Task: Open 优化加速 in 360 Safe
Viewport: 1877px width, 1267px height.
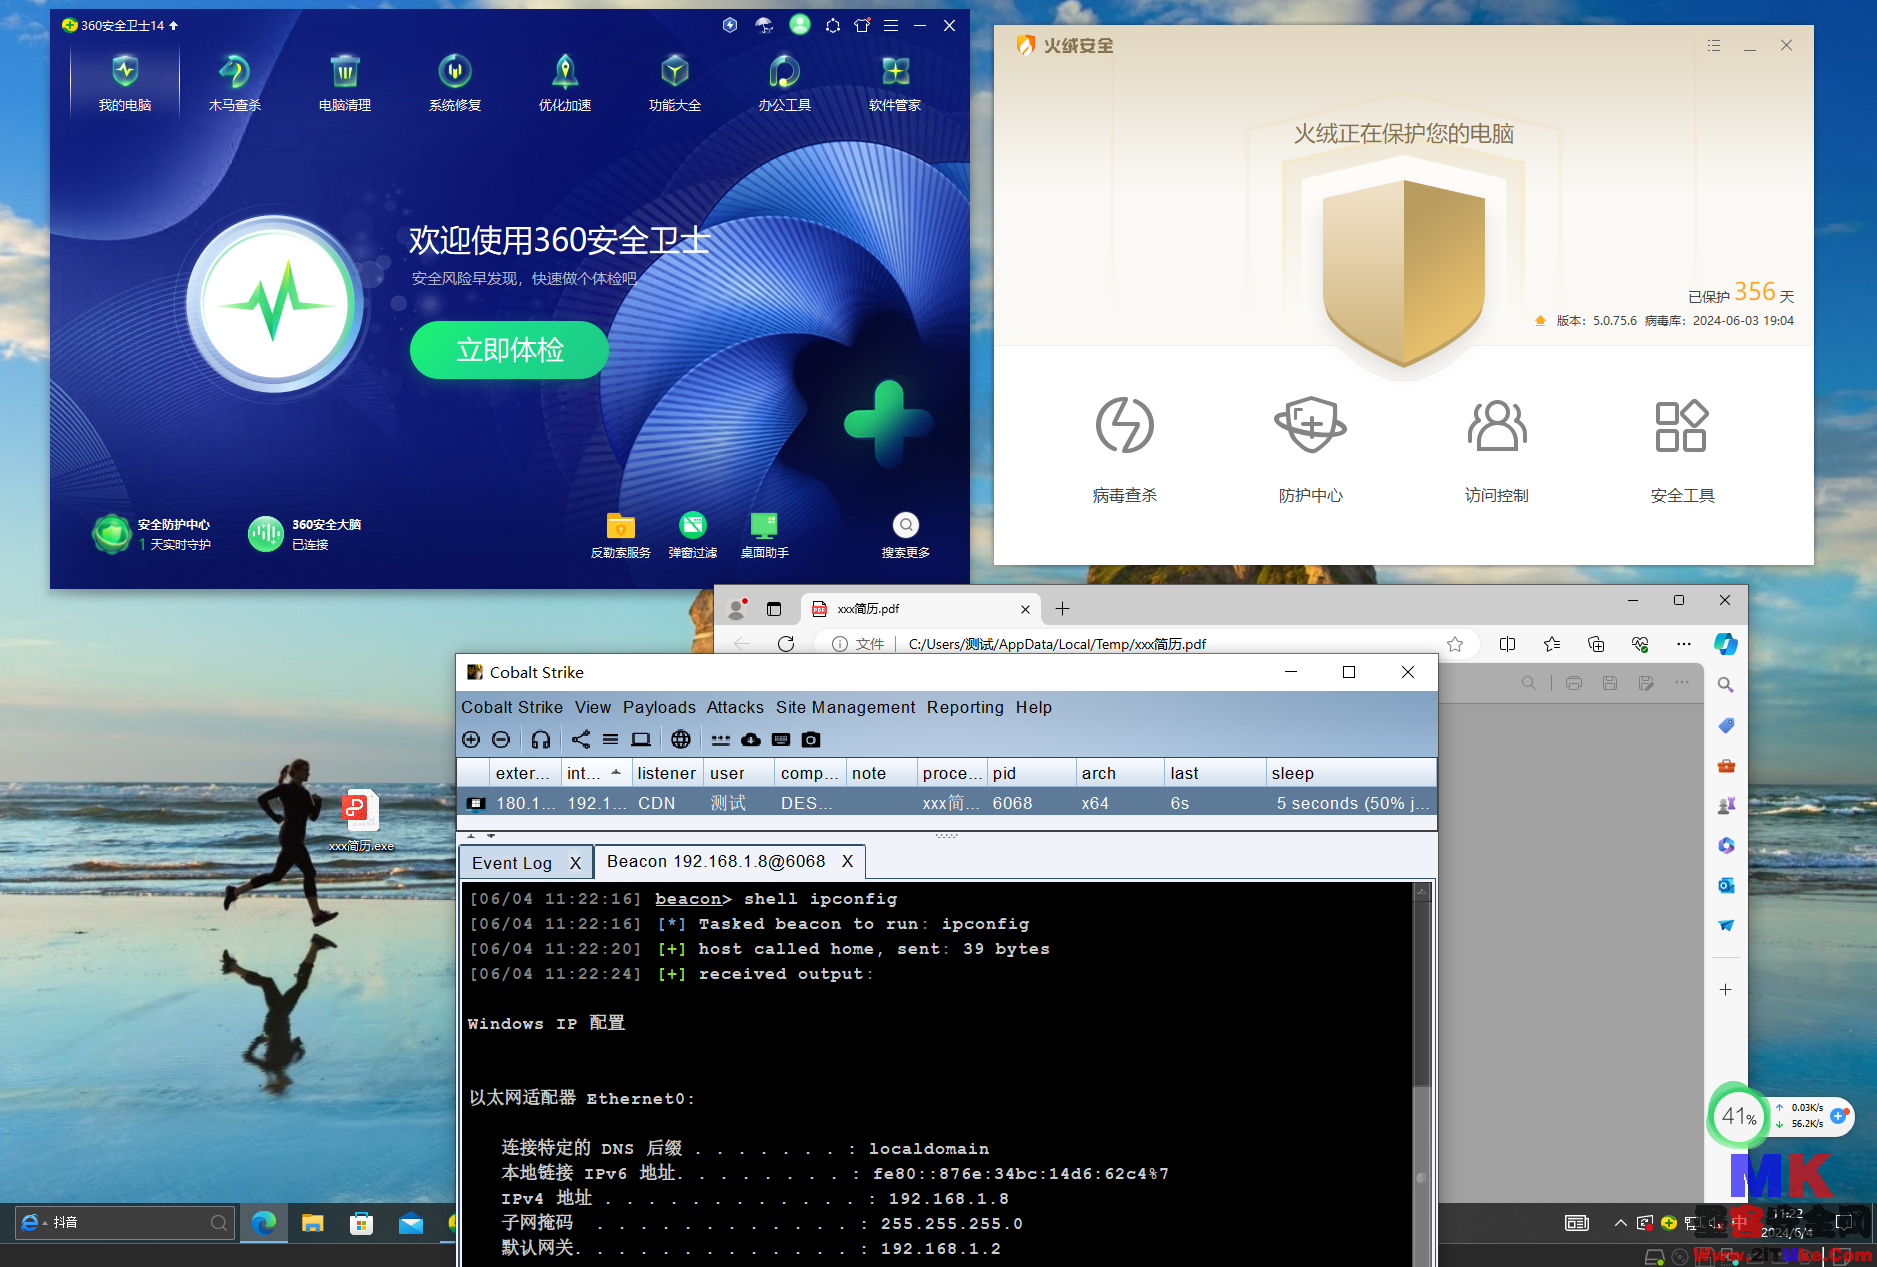Action: pos(565,82)
